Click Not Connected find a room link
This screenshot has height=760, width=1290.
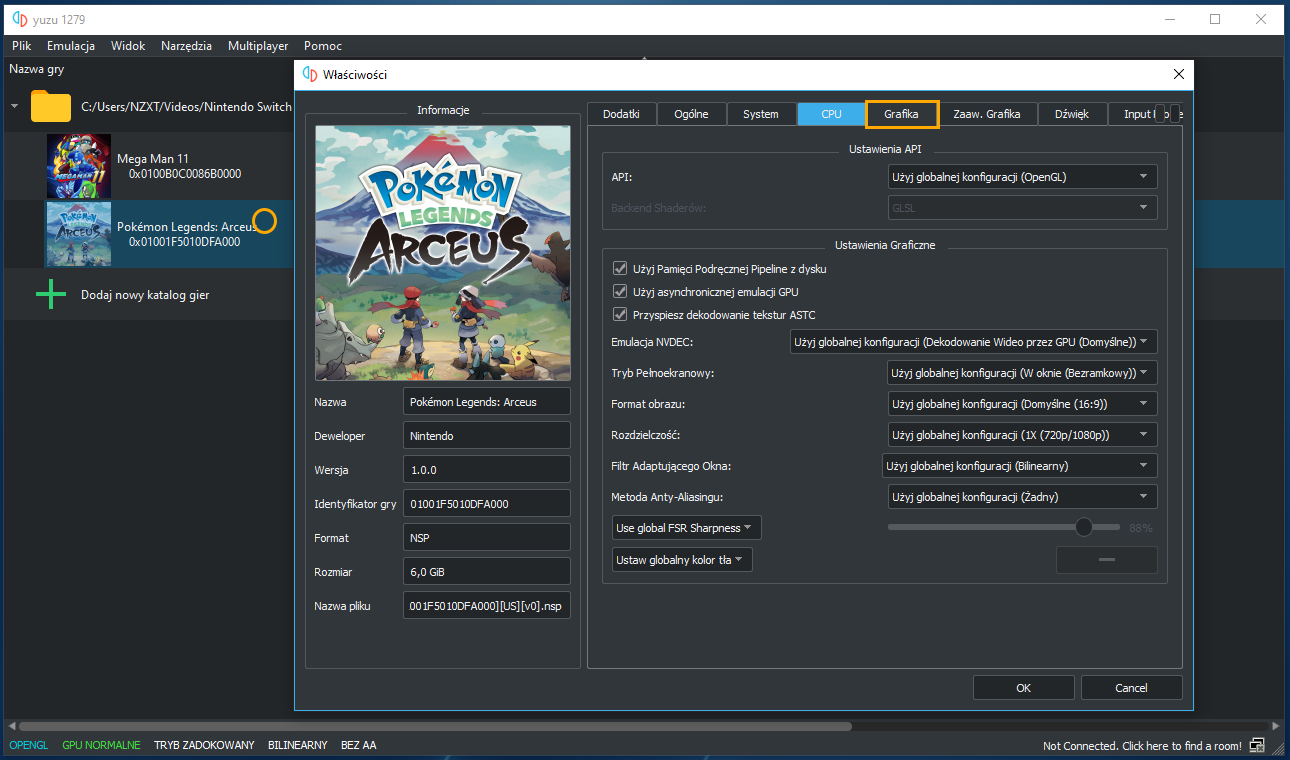click(1142, 746)
